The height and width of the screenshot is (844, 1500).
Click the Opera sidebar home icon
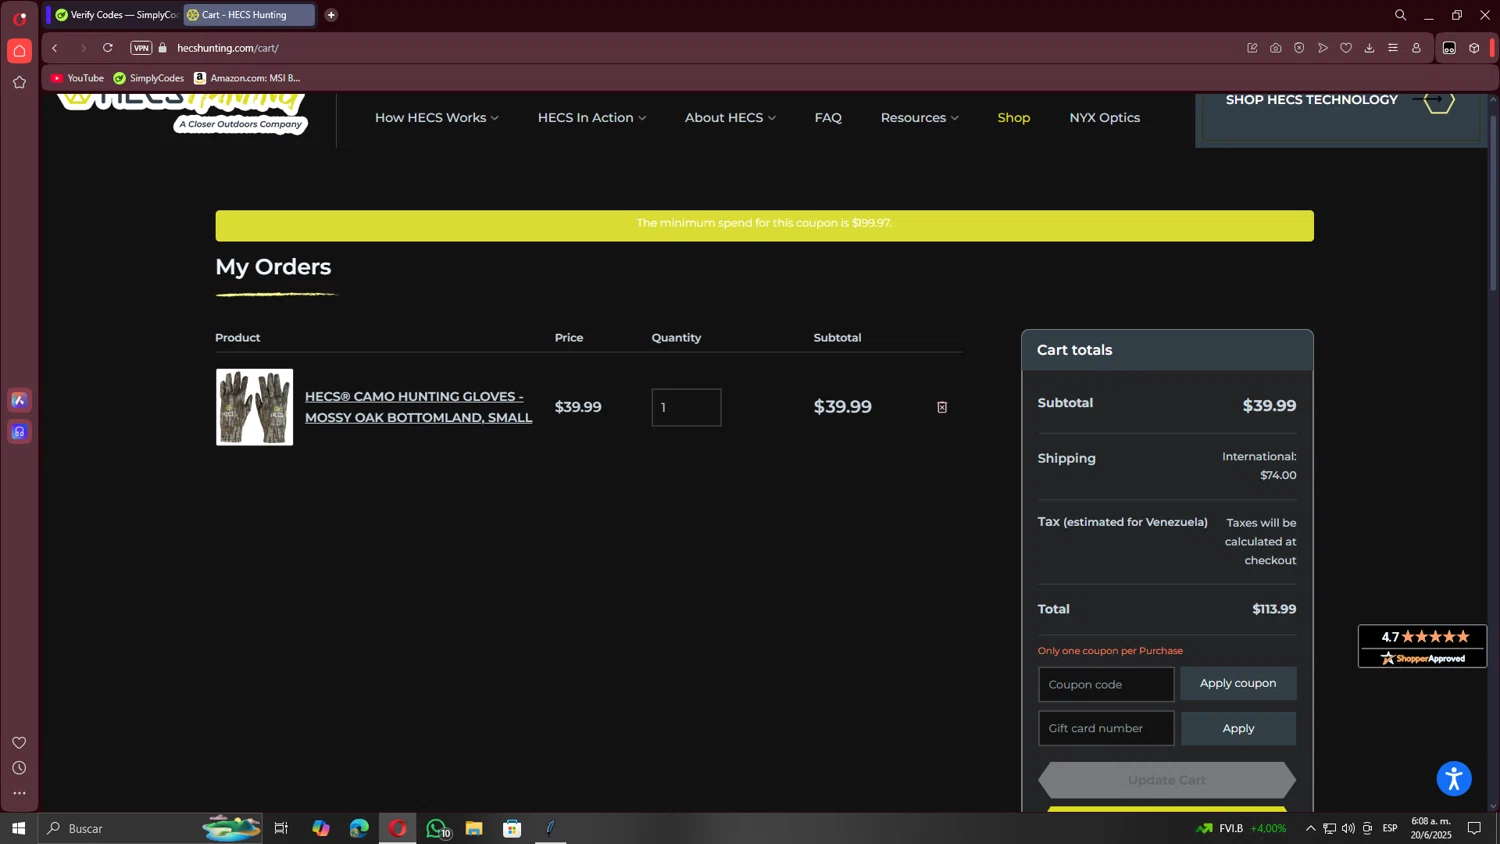coord(19,51)
